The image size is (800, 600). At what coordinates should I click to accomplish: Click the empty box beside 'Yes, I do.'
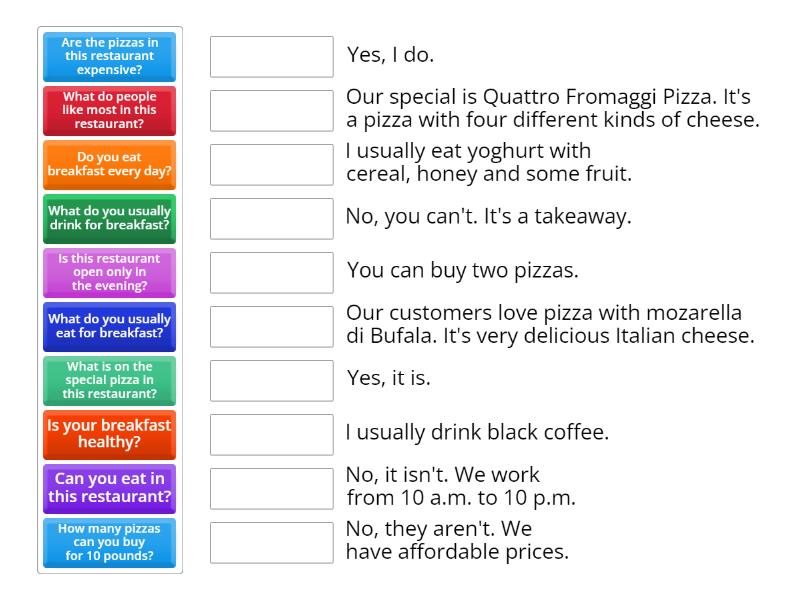(x=272, y=57)
